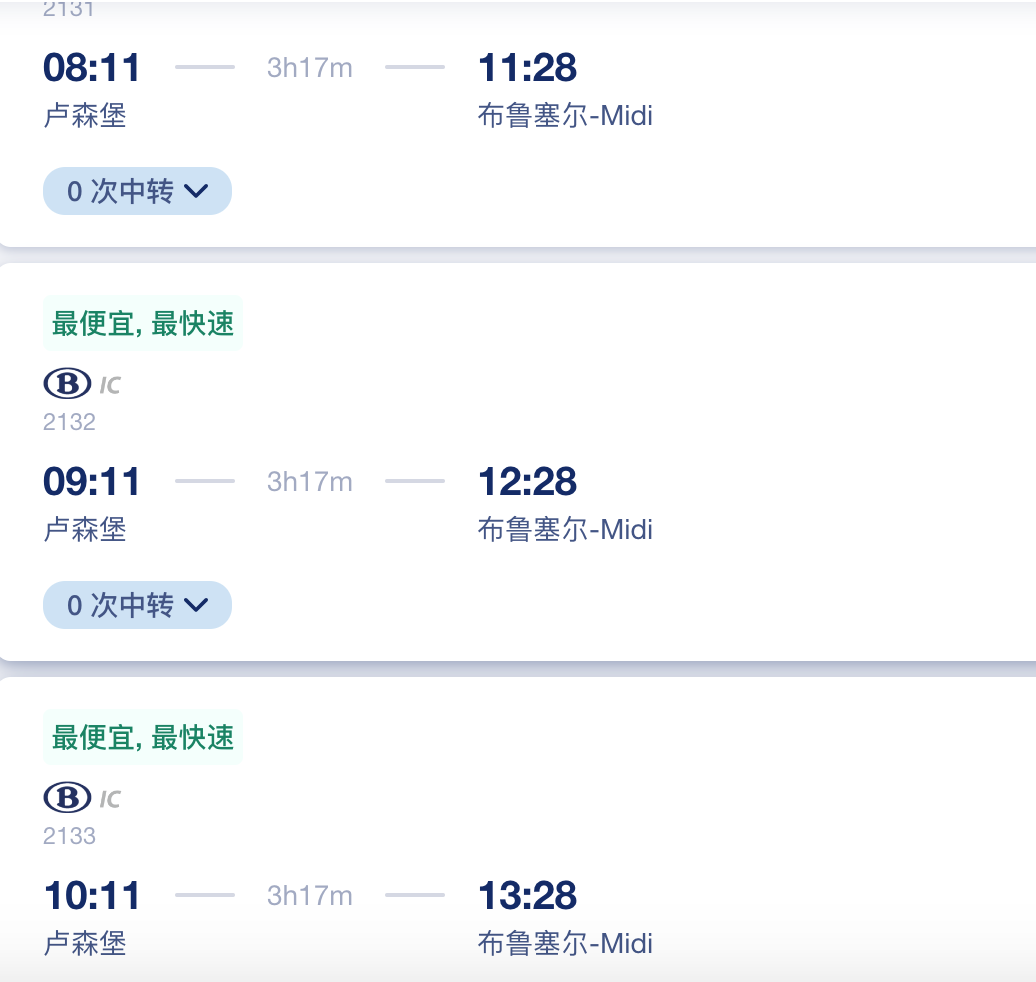Expand 0 次中转 for the 09:11 train
The image size is (1036, 982).
click(137, 605)
